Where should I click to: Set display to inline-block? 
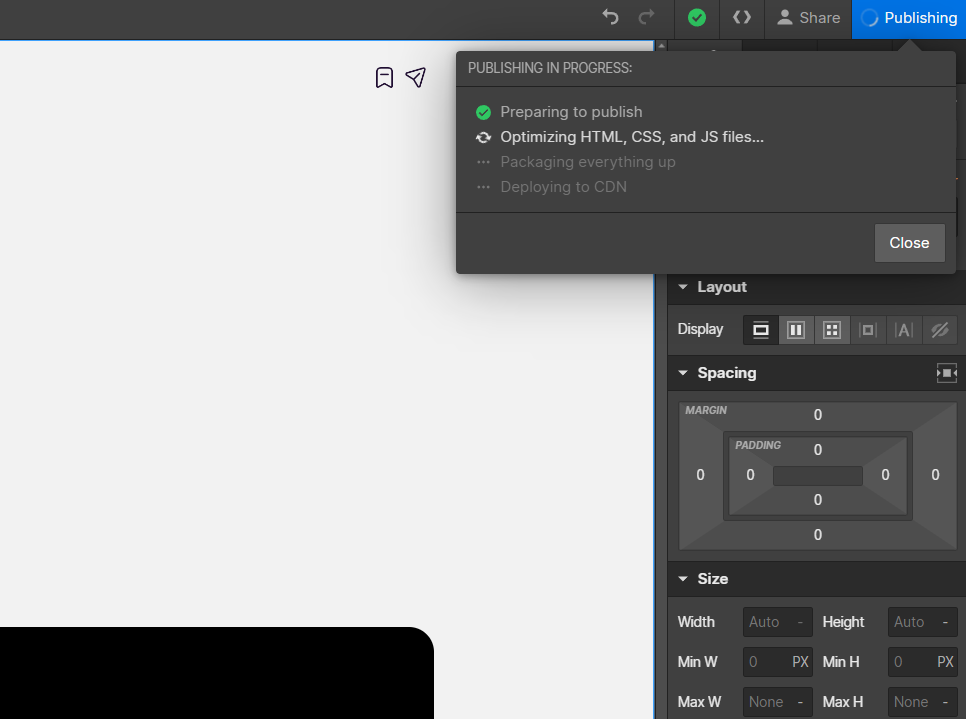(867, 330)
